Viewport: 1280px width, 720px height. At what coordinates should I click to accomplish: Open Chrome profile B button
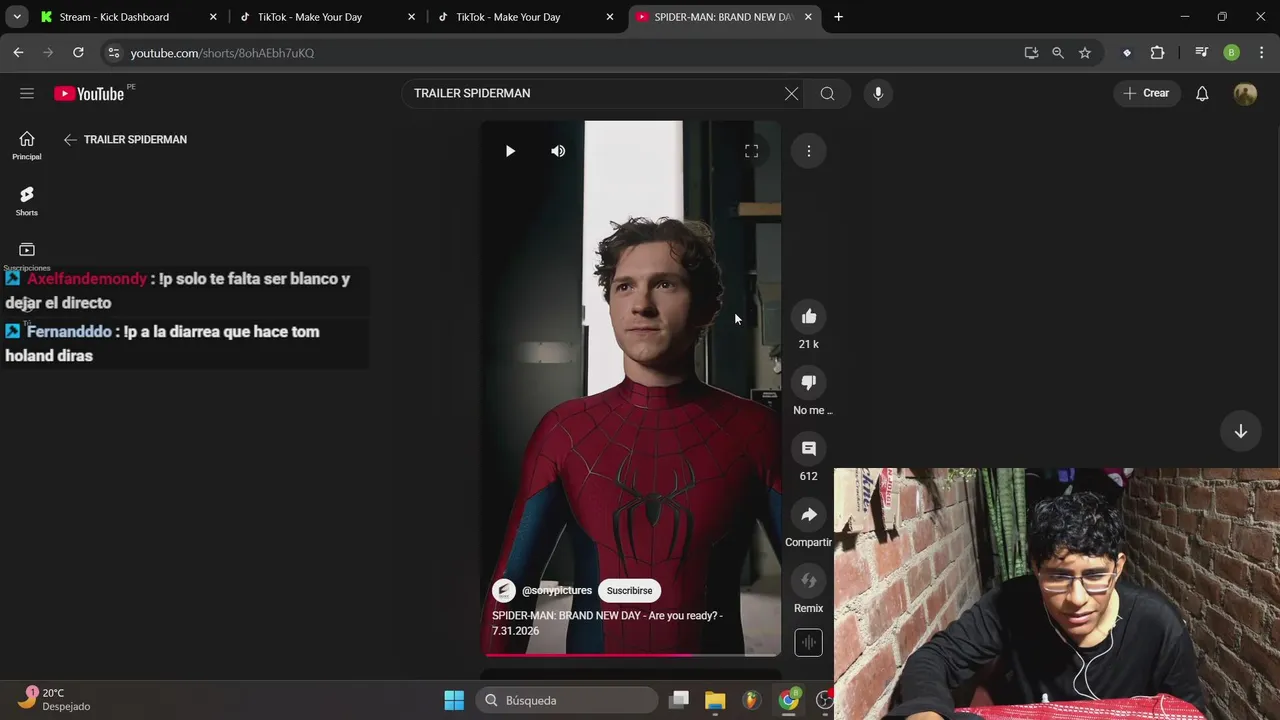(x=1231, y=53)
